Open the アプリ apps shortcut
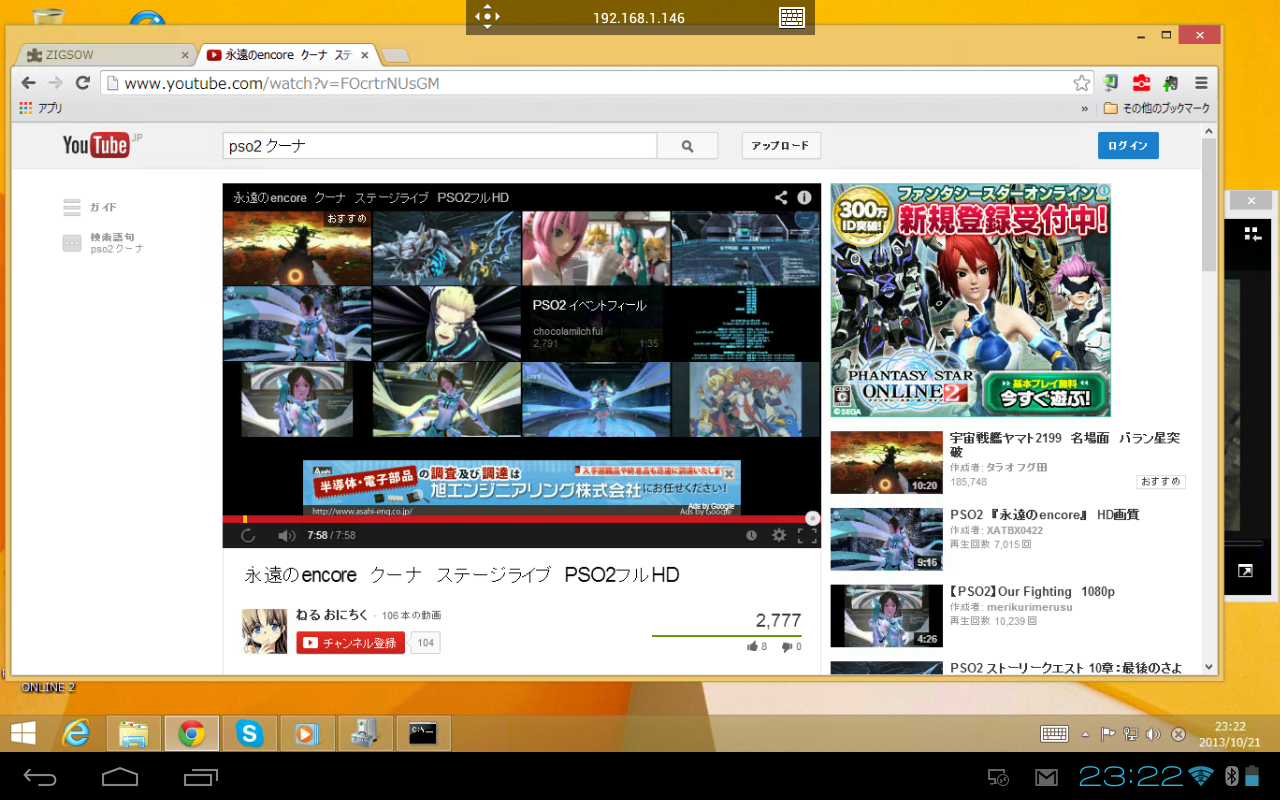 [x=41, y=108]
